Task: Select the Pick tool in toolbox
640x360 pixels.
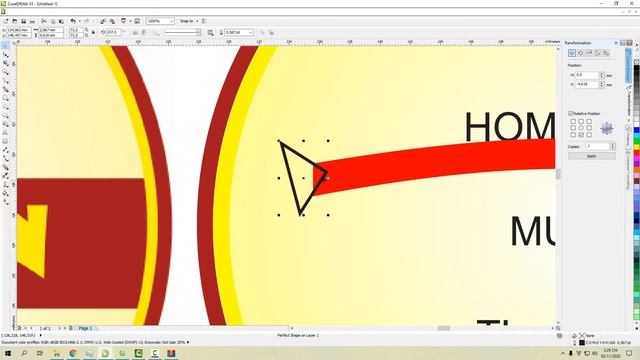Action: [6, 46]
